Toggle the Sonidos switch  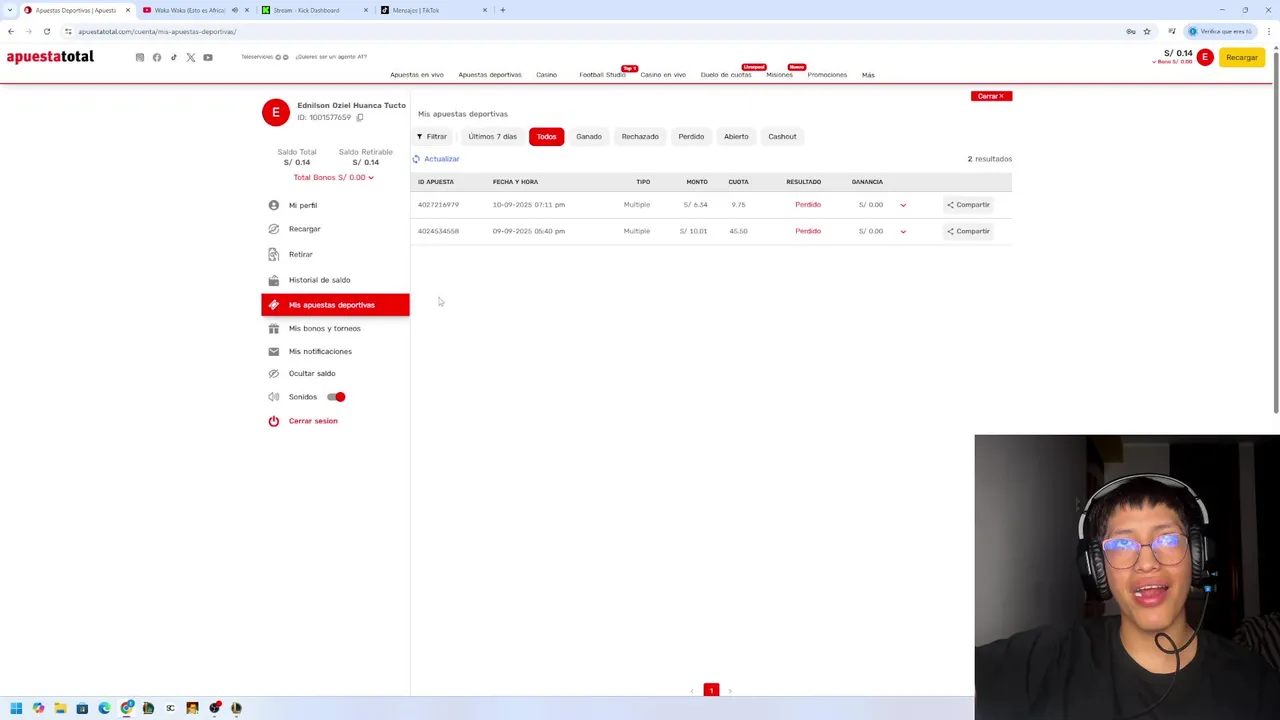pyautogui.click(x=336, y=397)
